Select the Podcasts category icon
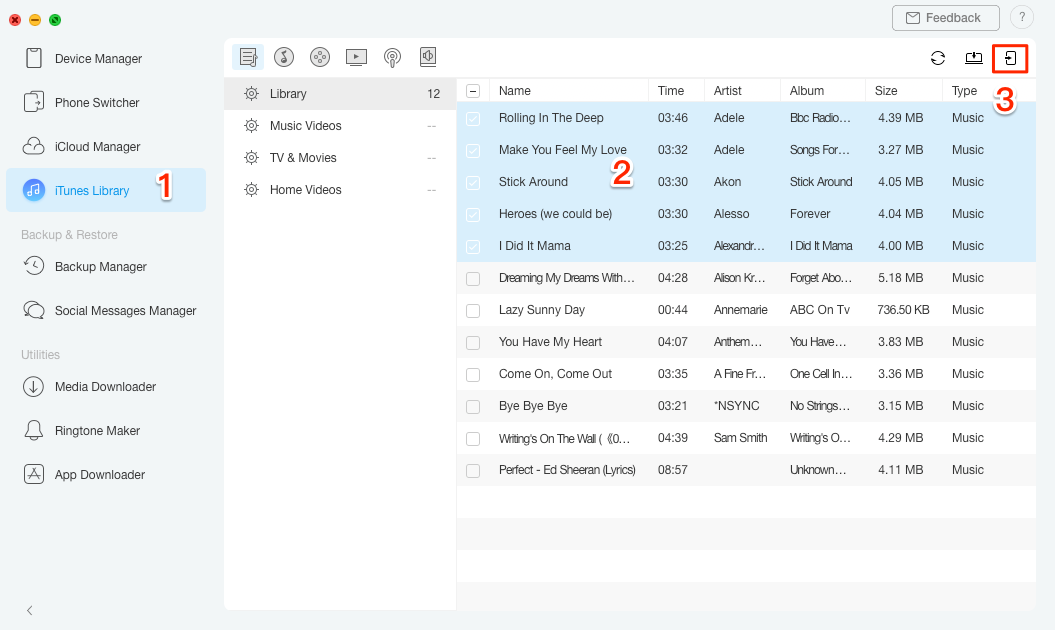The height and width of the screenshot is (630, 1055). point(392,57)
